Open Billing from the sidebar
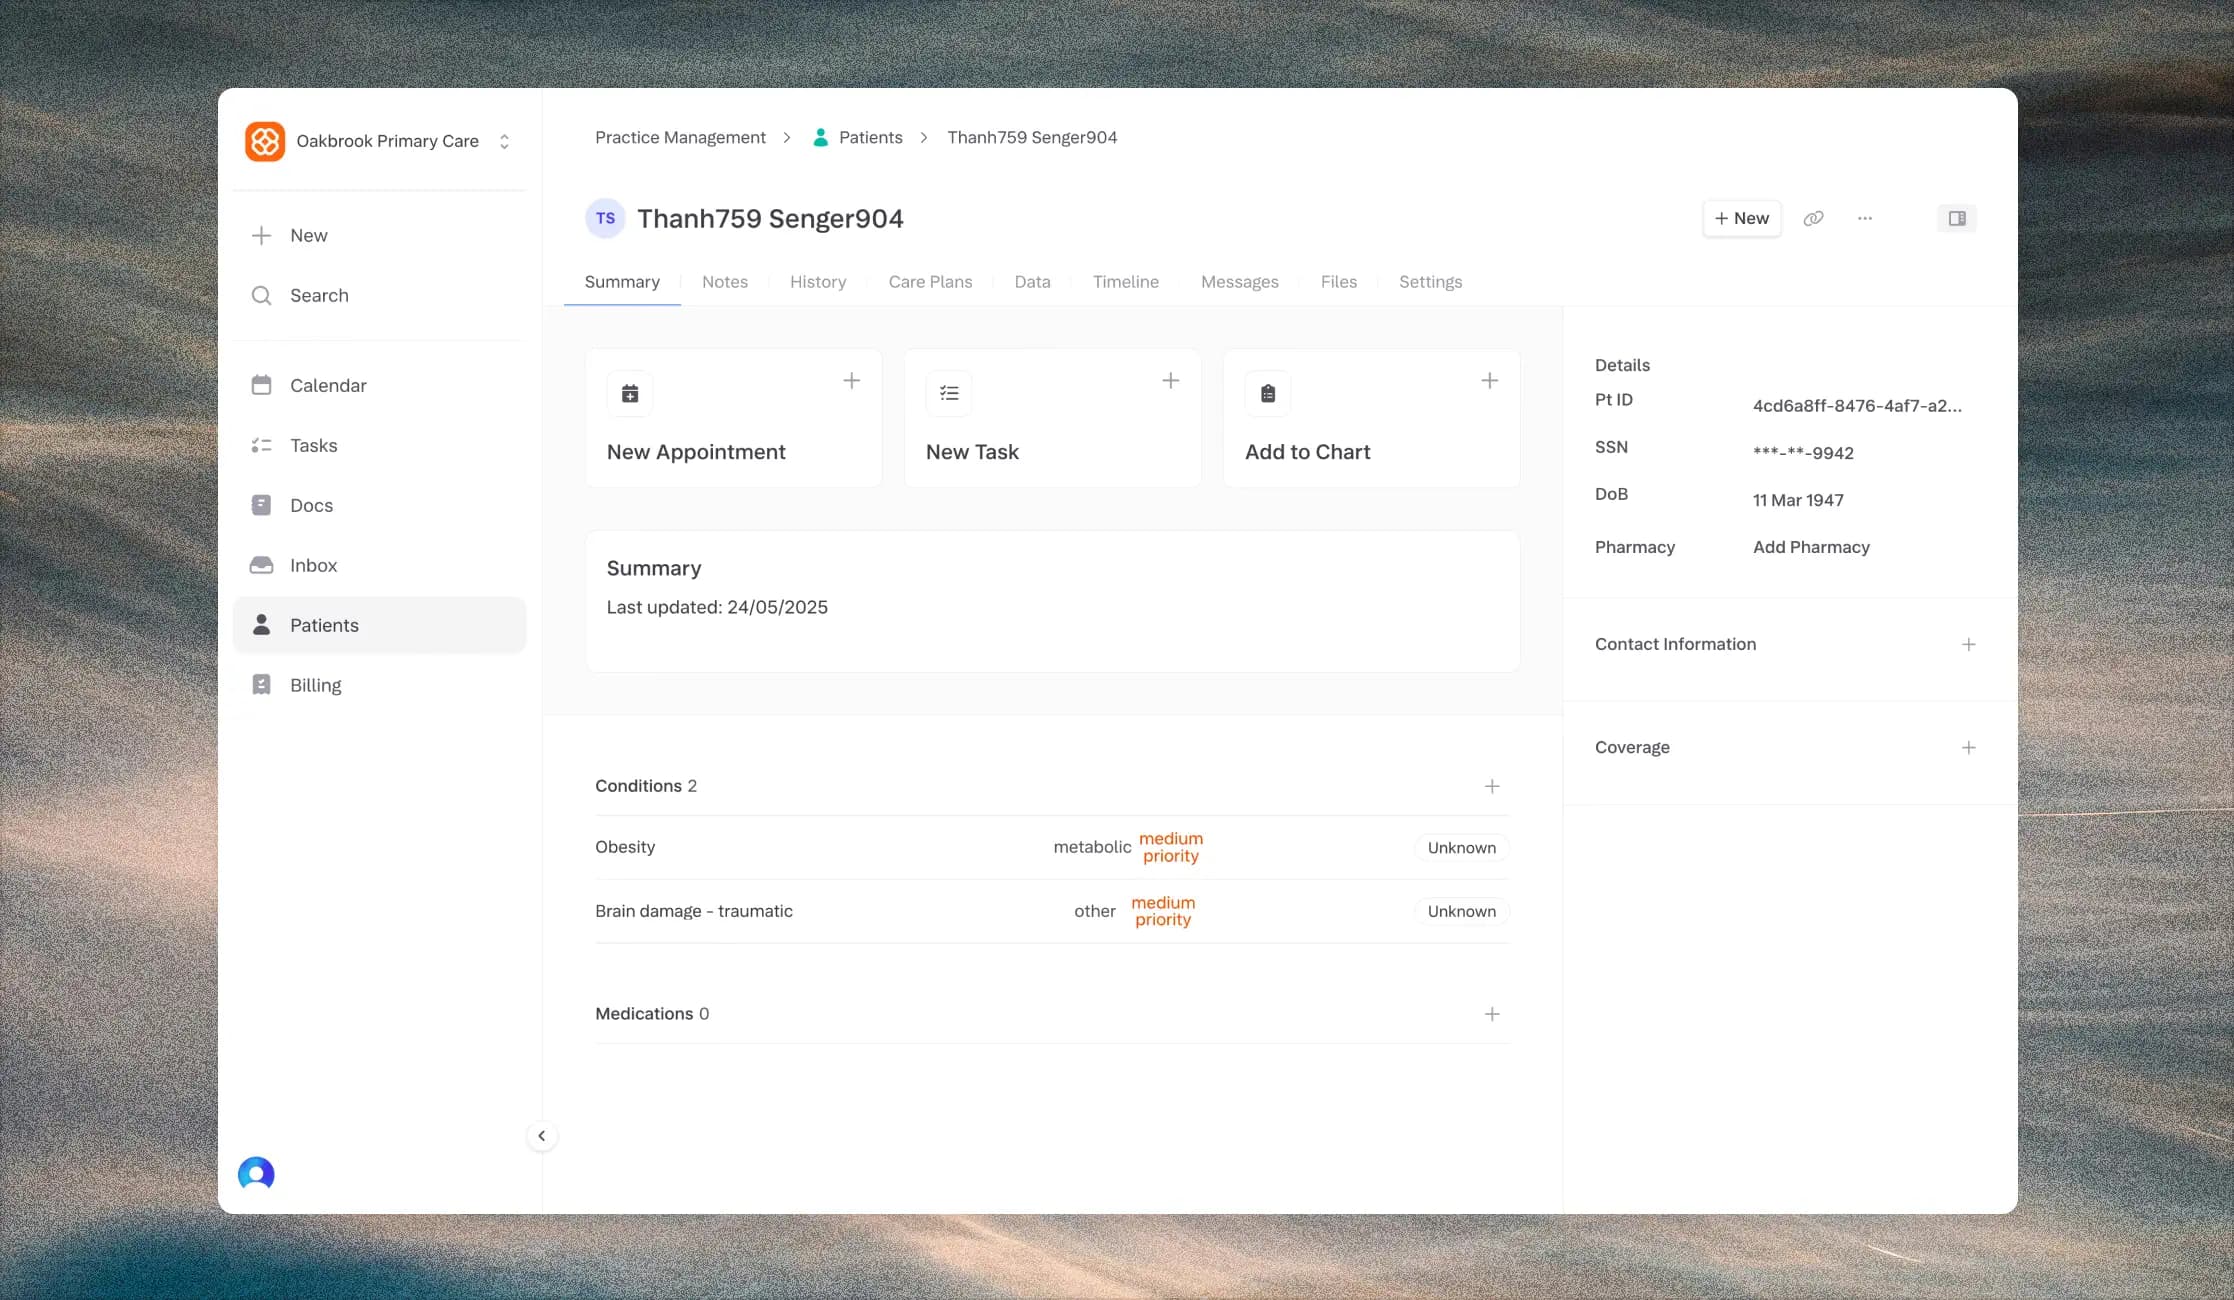Viewport: 2234px width, 1300px height. tap(315, 685)
